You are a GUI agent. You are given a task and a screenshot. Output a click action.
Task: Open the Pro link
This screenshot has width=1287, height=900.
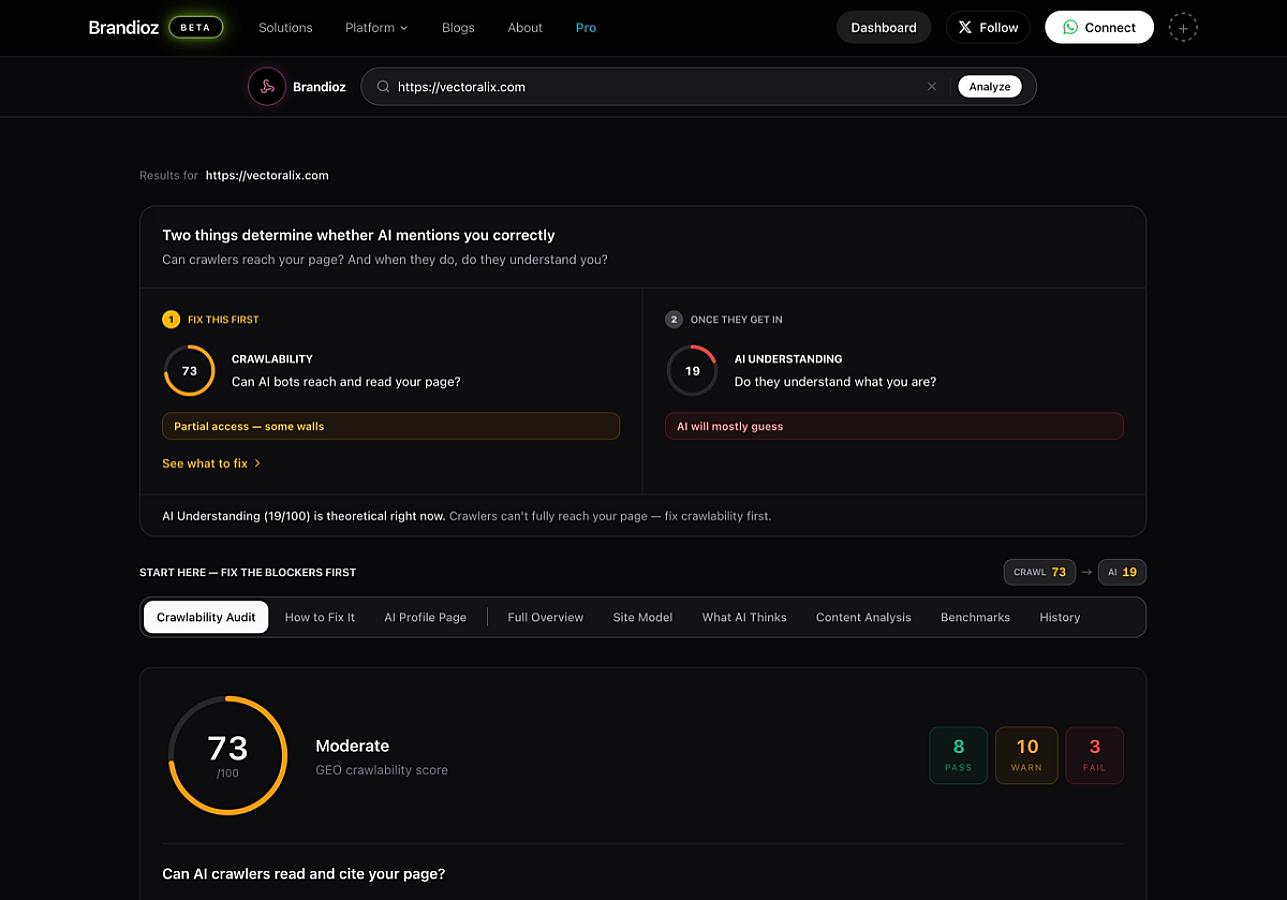click(586, 27)
